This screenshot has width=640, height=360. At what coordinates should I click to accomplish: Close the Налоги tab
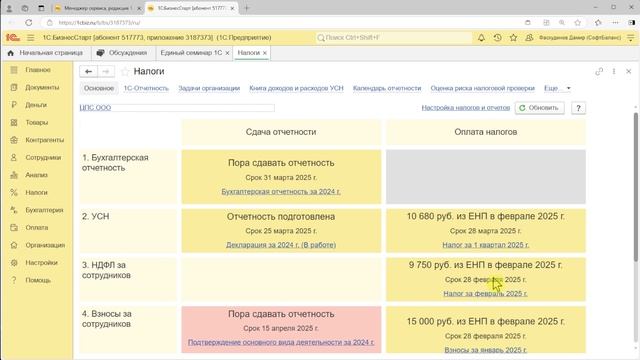(265, 53)
